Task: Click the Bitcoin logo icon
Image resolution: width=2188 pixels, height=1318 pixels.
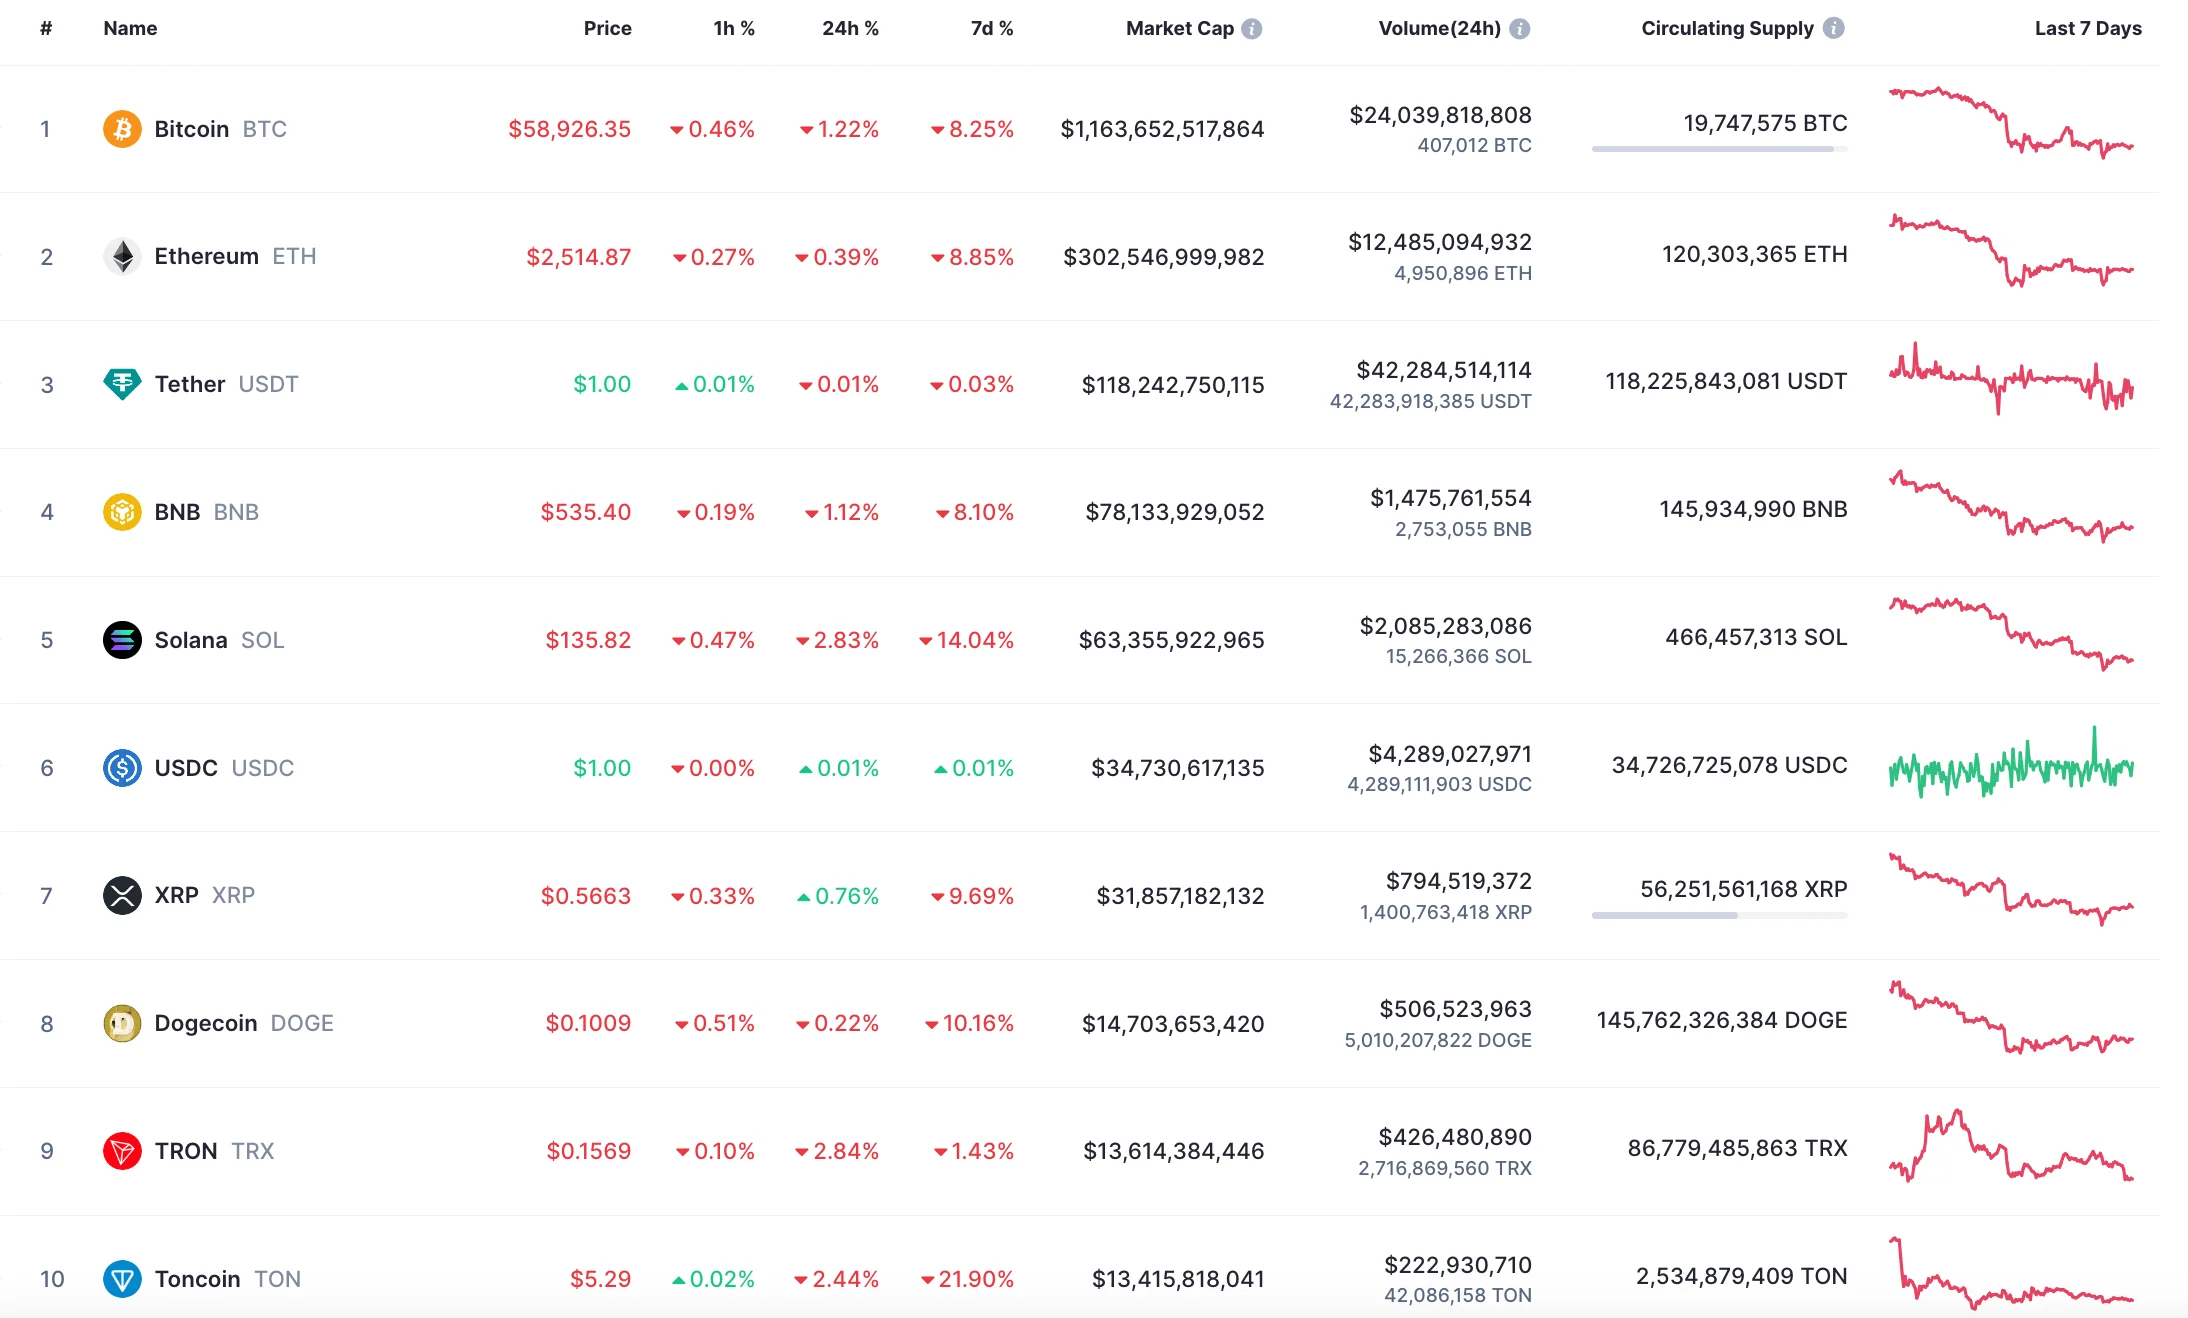Action: [122, 129]
